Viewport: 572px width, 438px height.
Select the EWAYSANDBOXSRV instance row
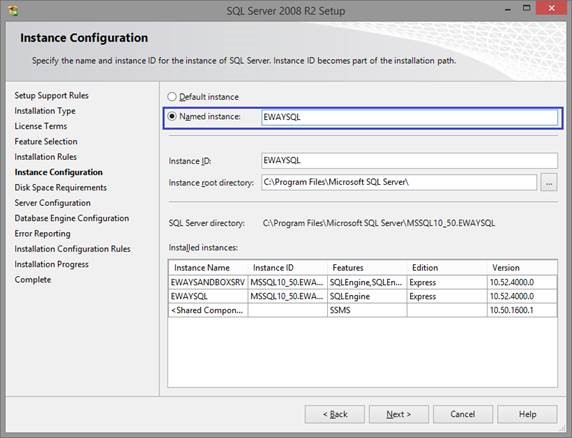click(363, 282)
